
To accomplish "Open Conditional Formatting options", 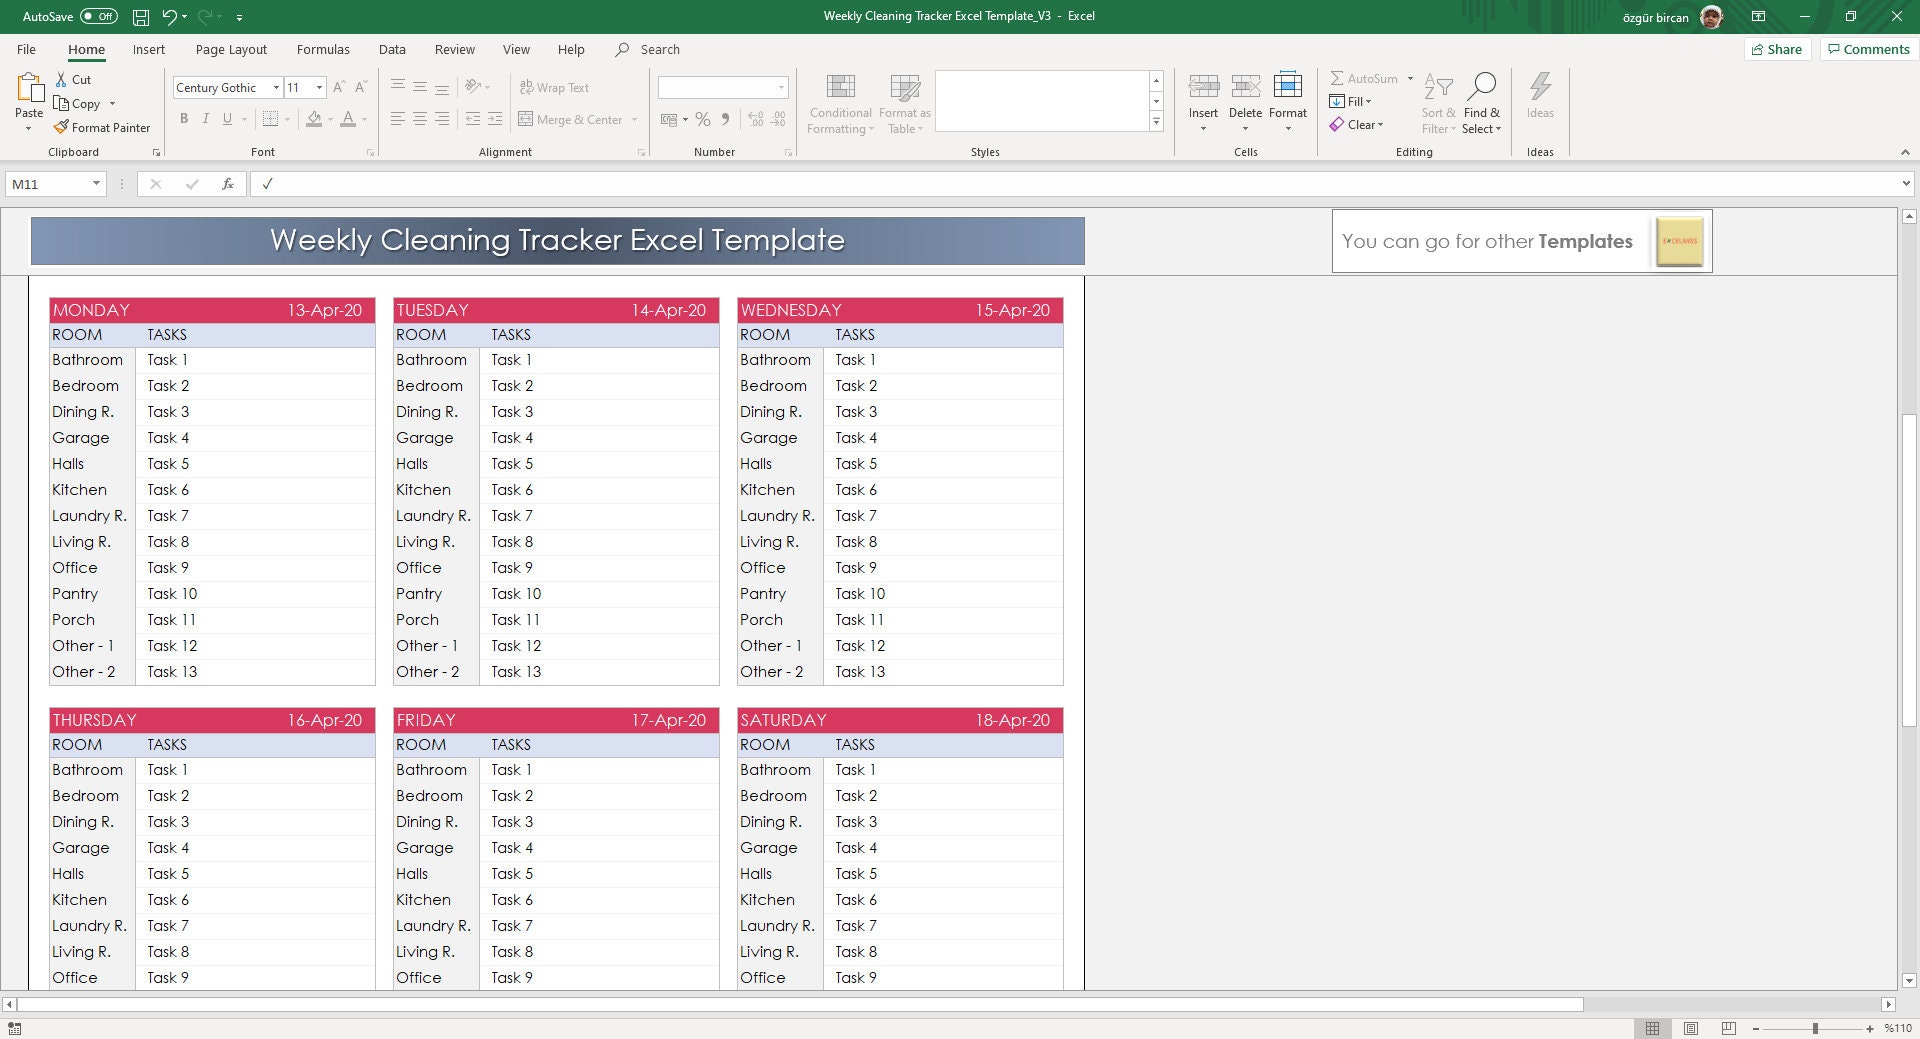I will point(840,101).
